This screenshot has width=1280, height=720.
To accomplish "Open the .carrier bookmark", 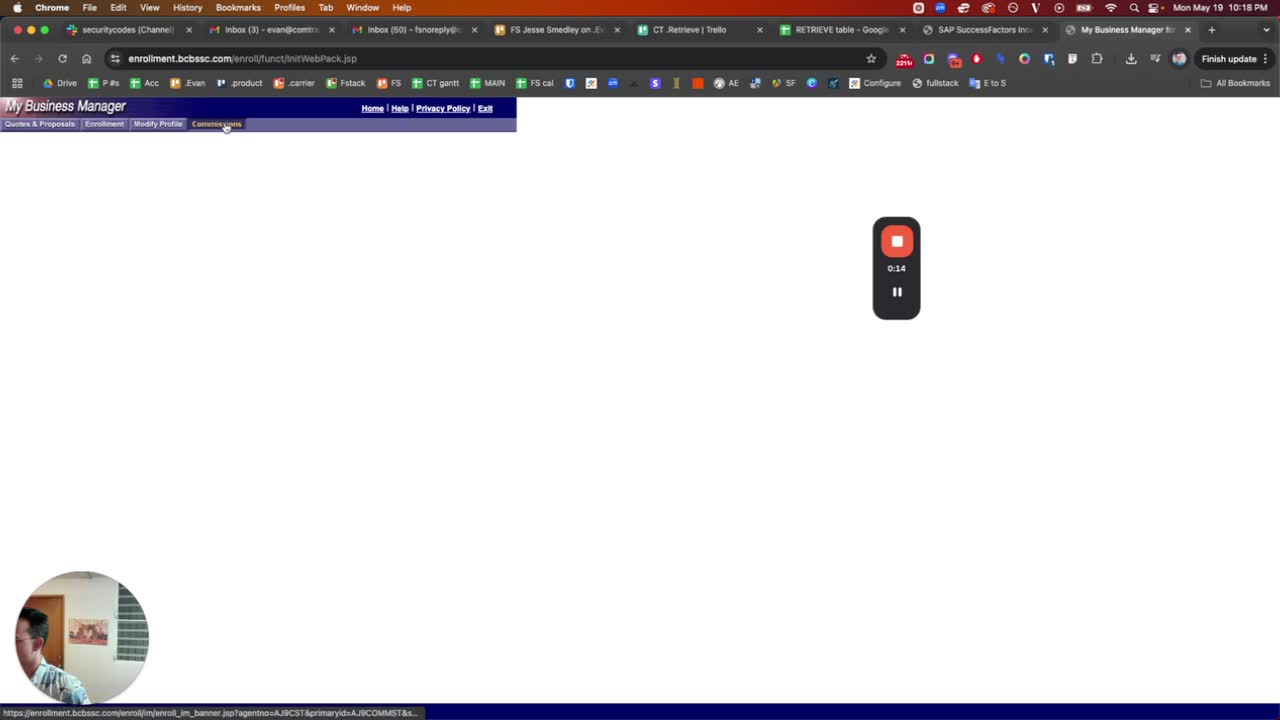I will click(294, 83).
